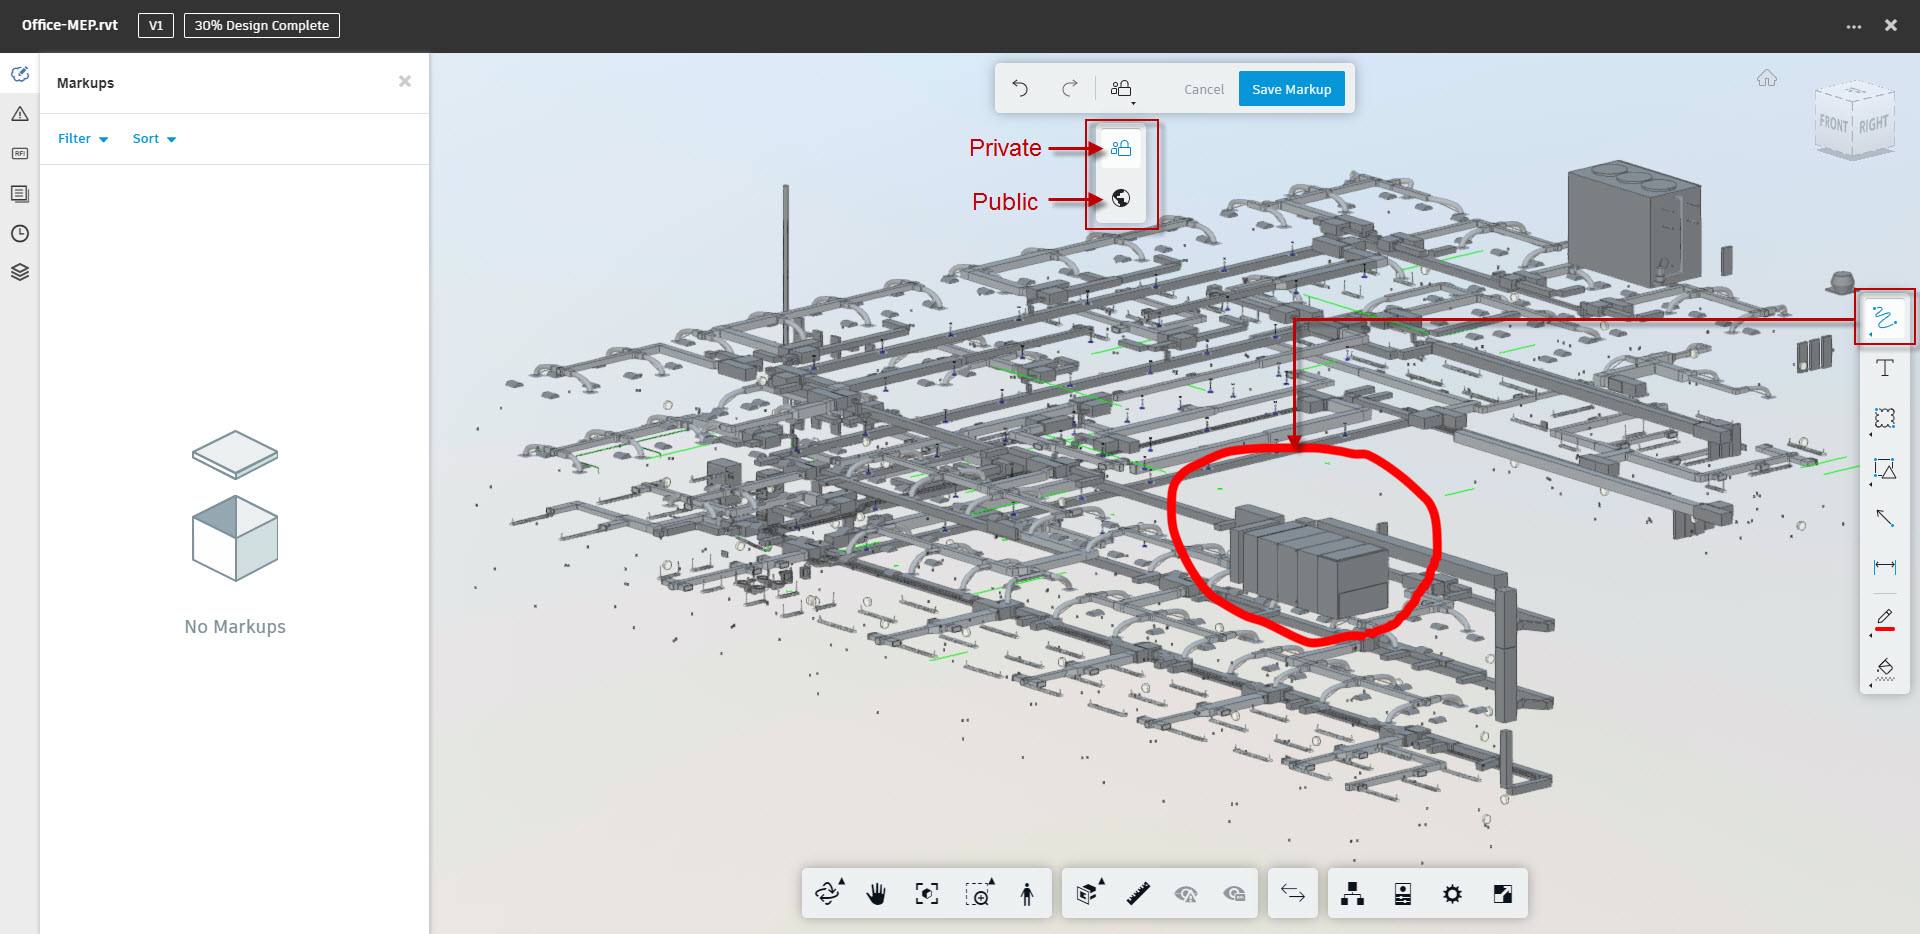This screenshot has width=1920, height=934.
Task: Open the Issues panel in left sidebar
Action: click(19, 114)
